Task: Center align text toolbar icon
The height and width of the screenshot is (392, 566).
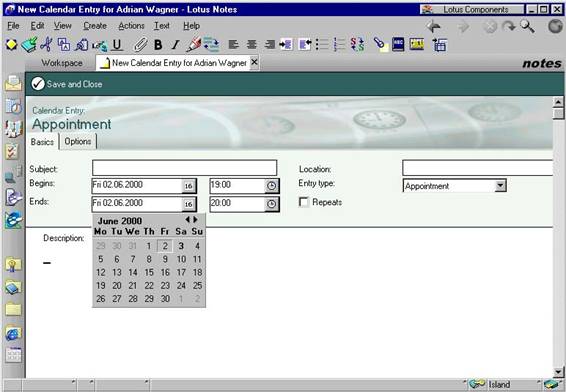Action: pos(251,45)
